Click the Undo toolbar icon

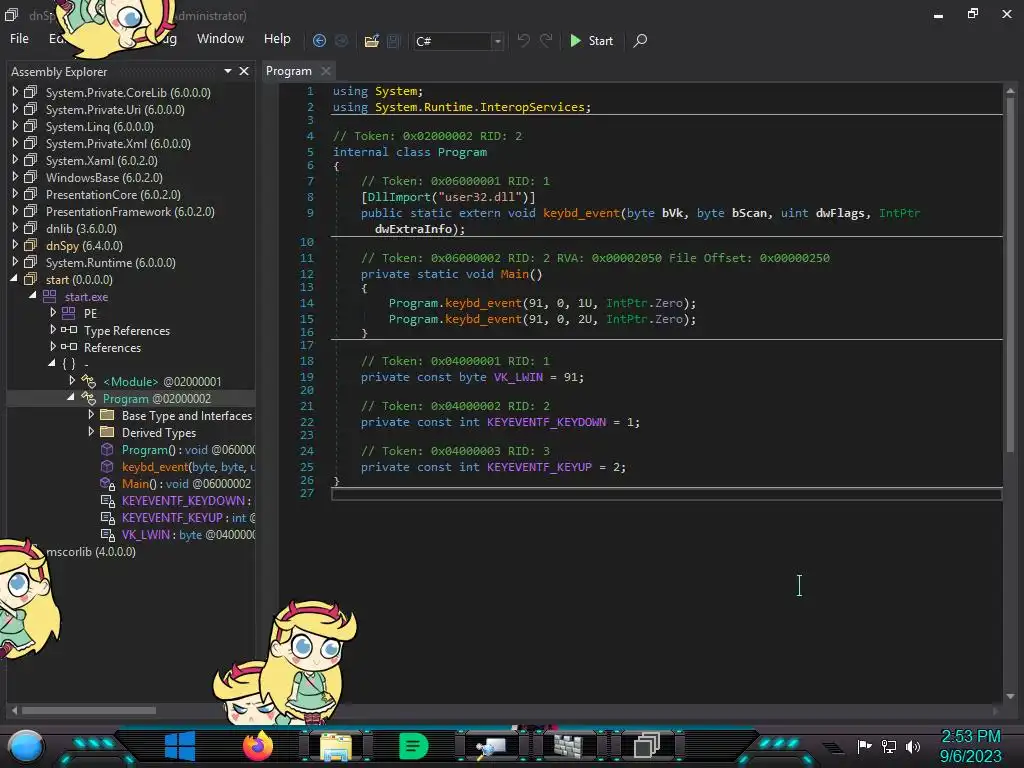523,40
